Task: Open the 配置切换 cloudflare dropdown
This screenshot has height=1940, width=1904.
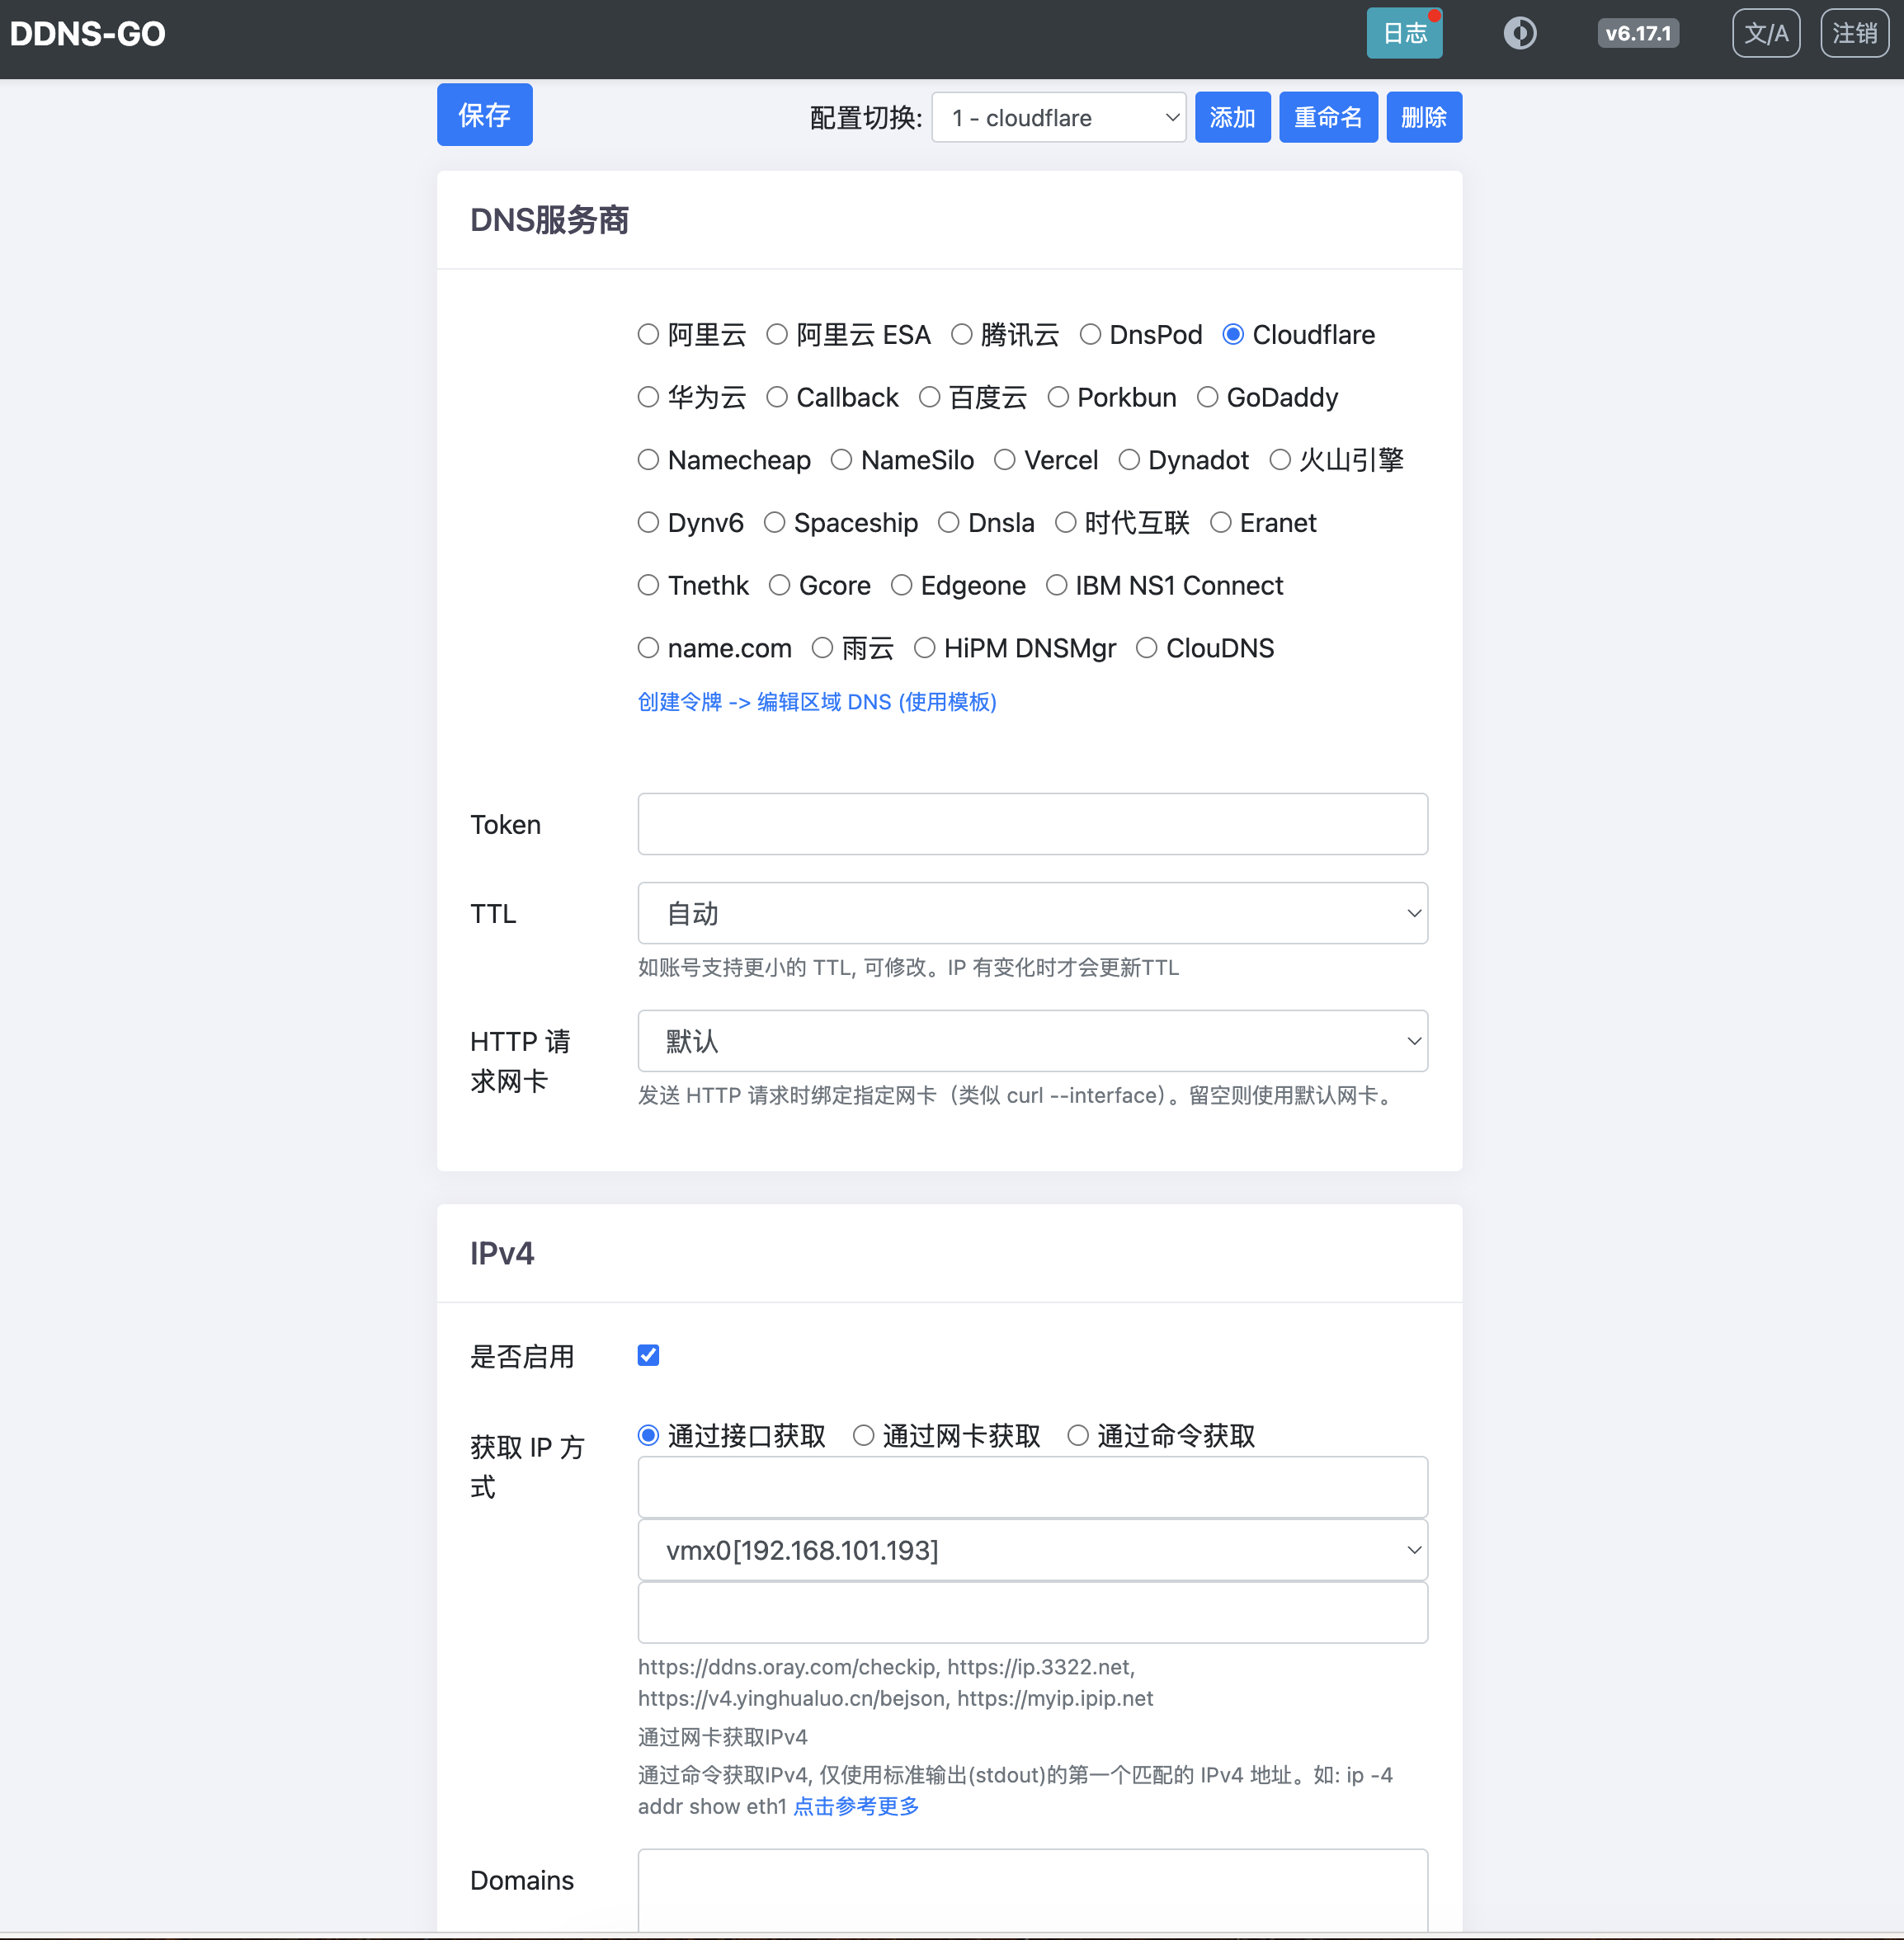Action: point(1058,117)
